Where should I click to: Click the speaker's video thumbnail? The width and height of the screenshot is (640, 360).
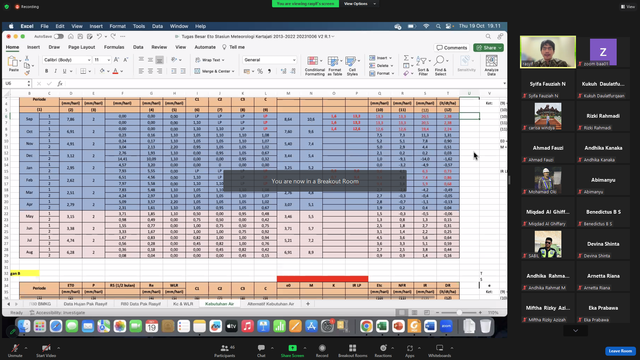click(548, 52)
